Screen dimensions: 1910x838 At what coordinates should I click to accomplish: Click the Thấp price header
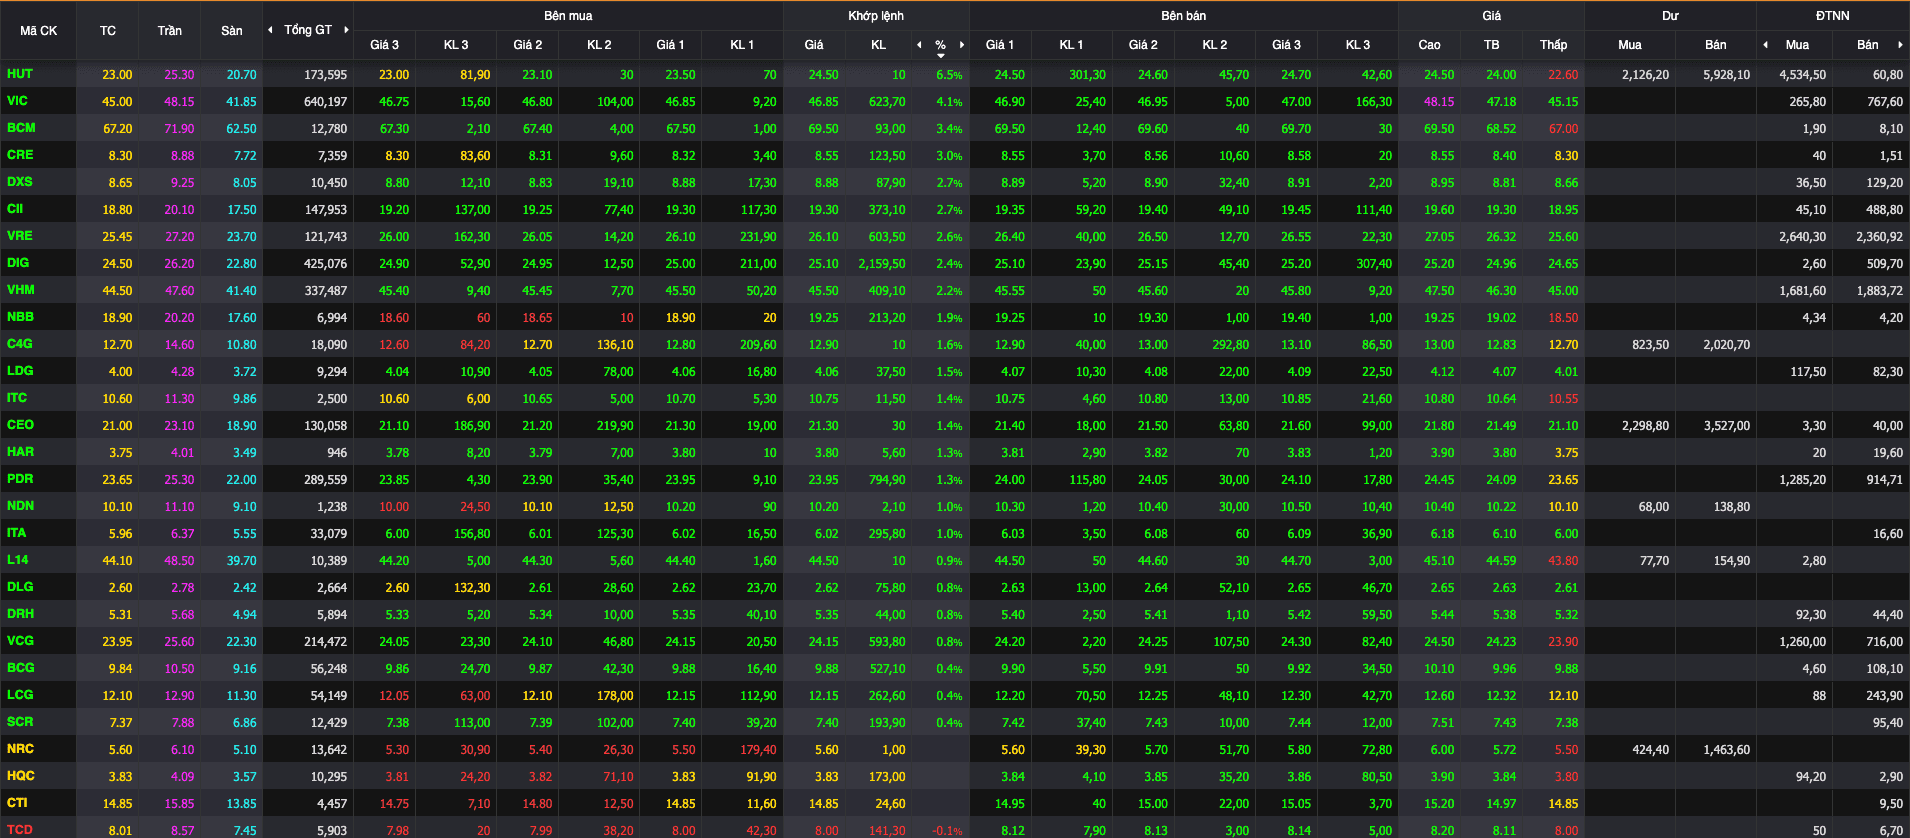click(1554, 45)
